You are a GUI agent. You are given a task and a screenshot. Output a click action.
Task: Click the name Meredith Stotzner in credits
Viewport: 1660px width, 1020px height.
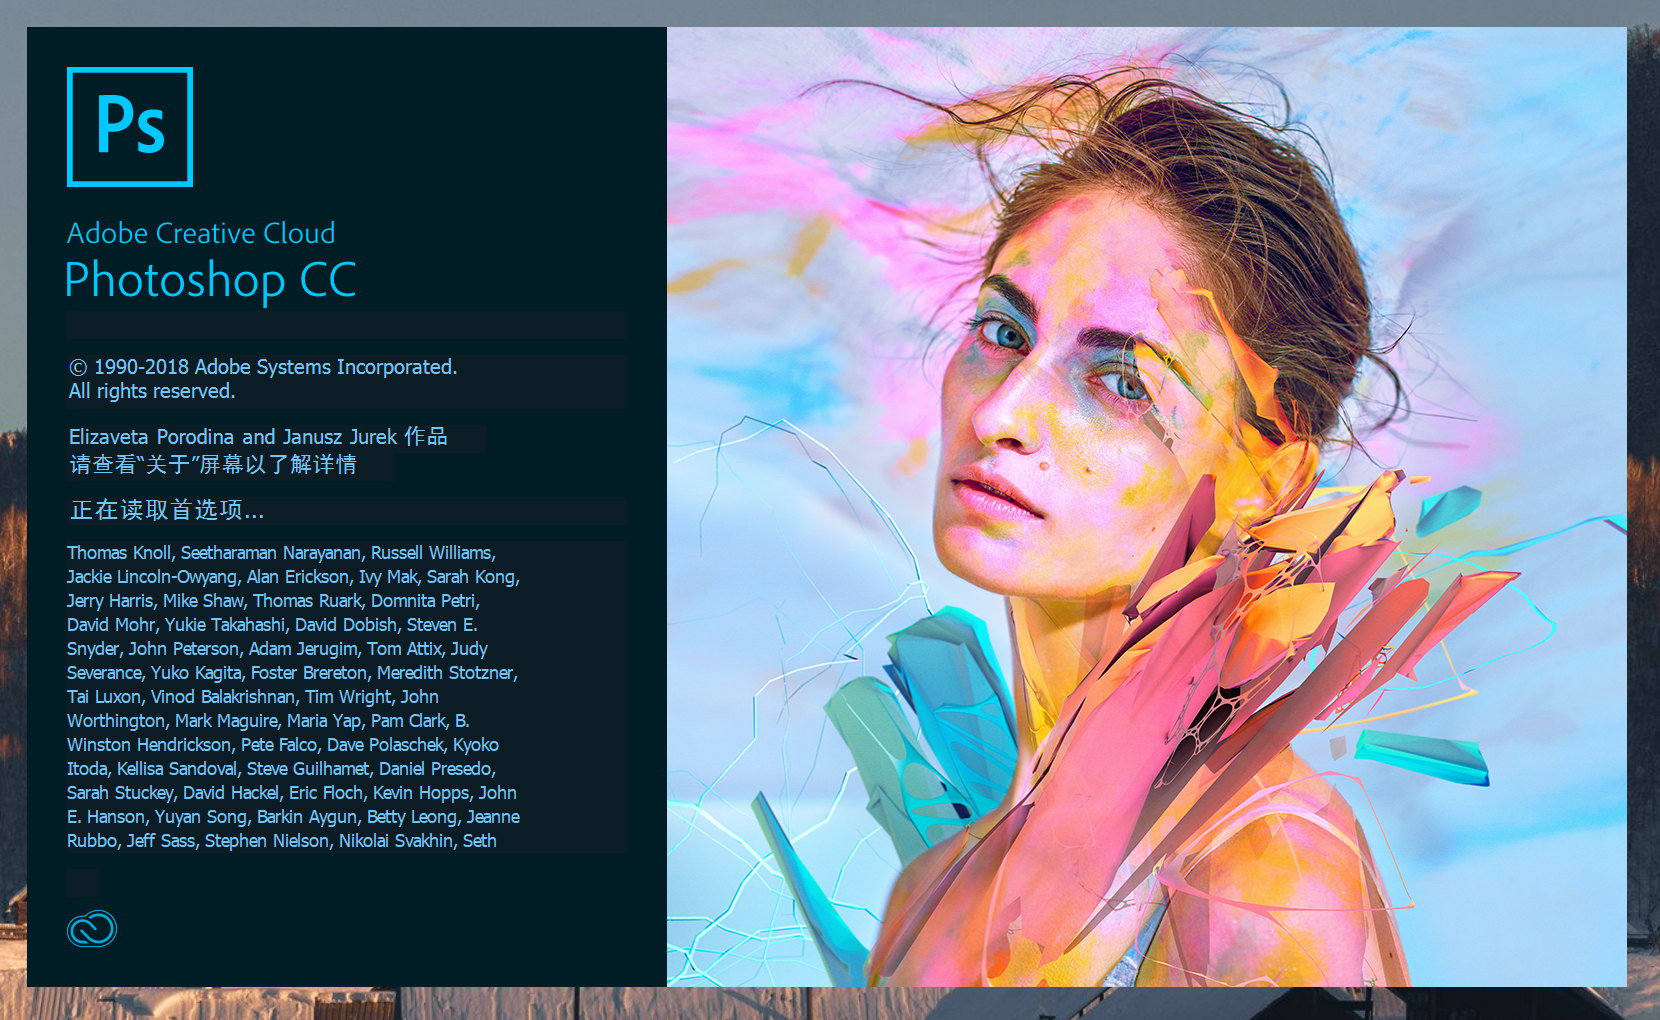click(445, 673)
